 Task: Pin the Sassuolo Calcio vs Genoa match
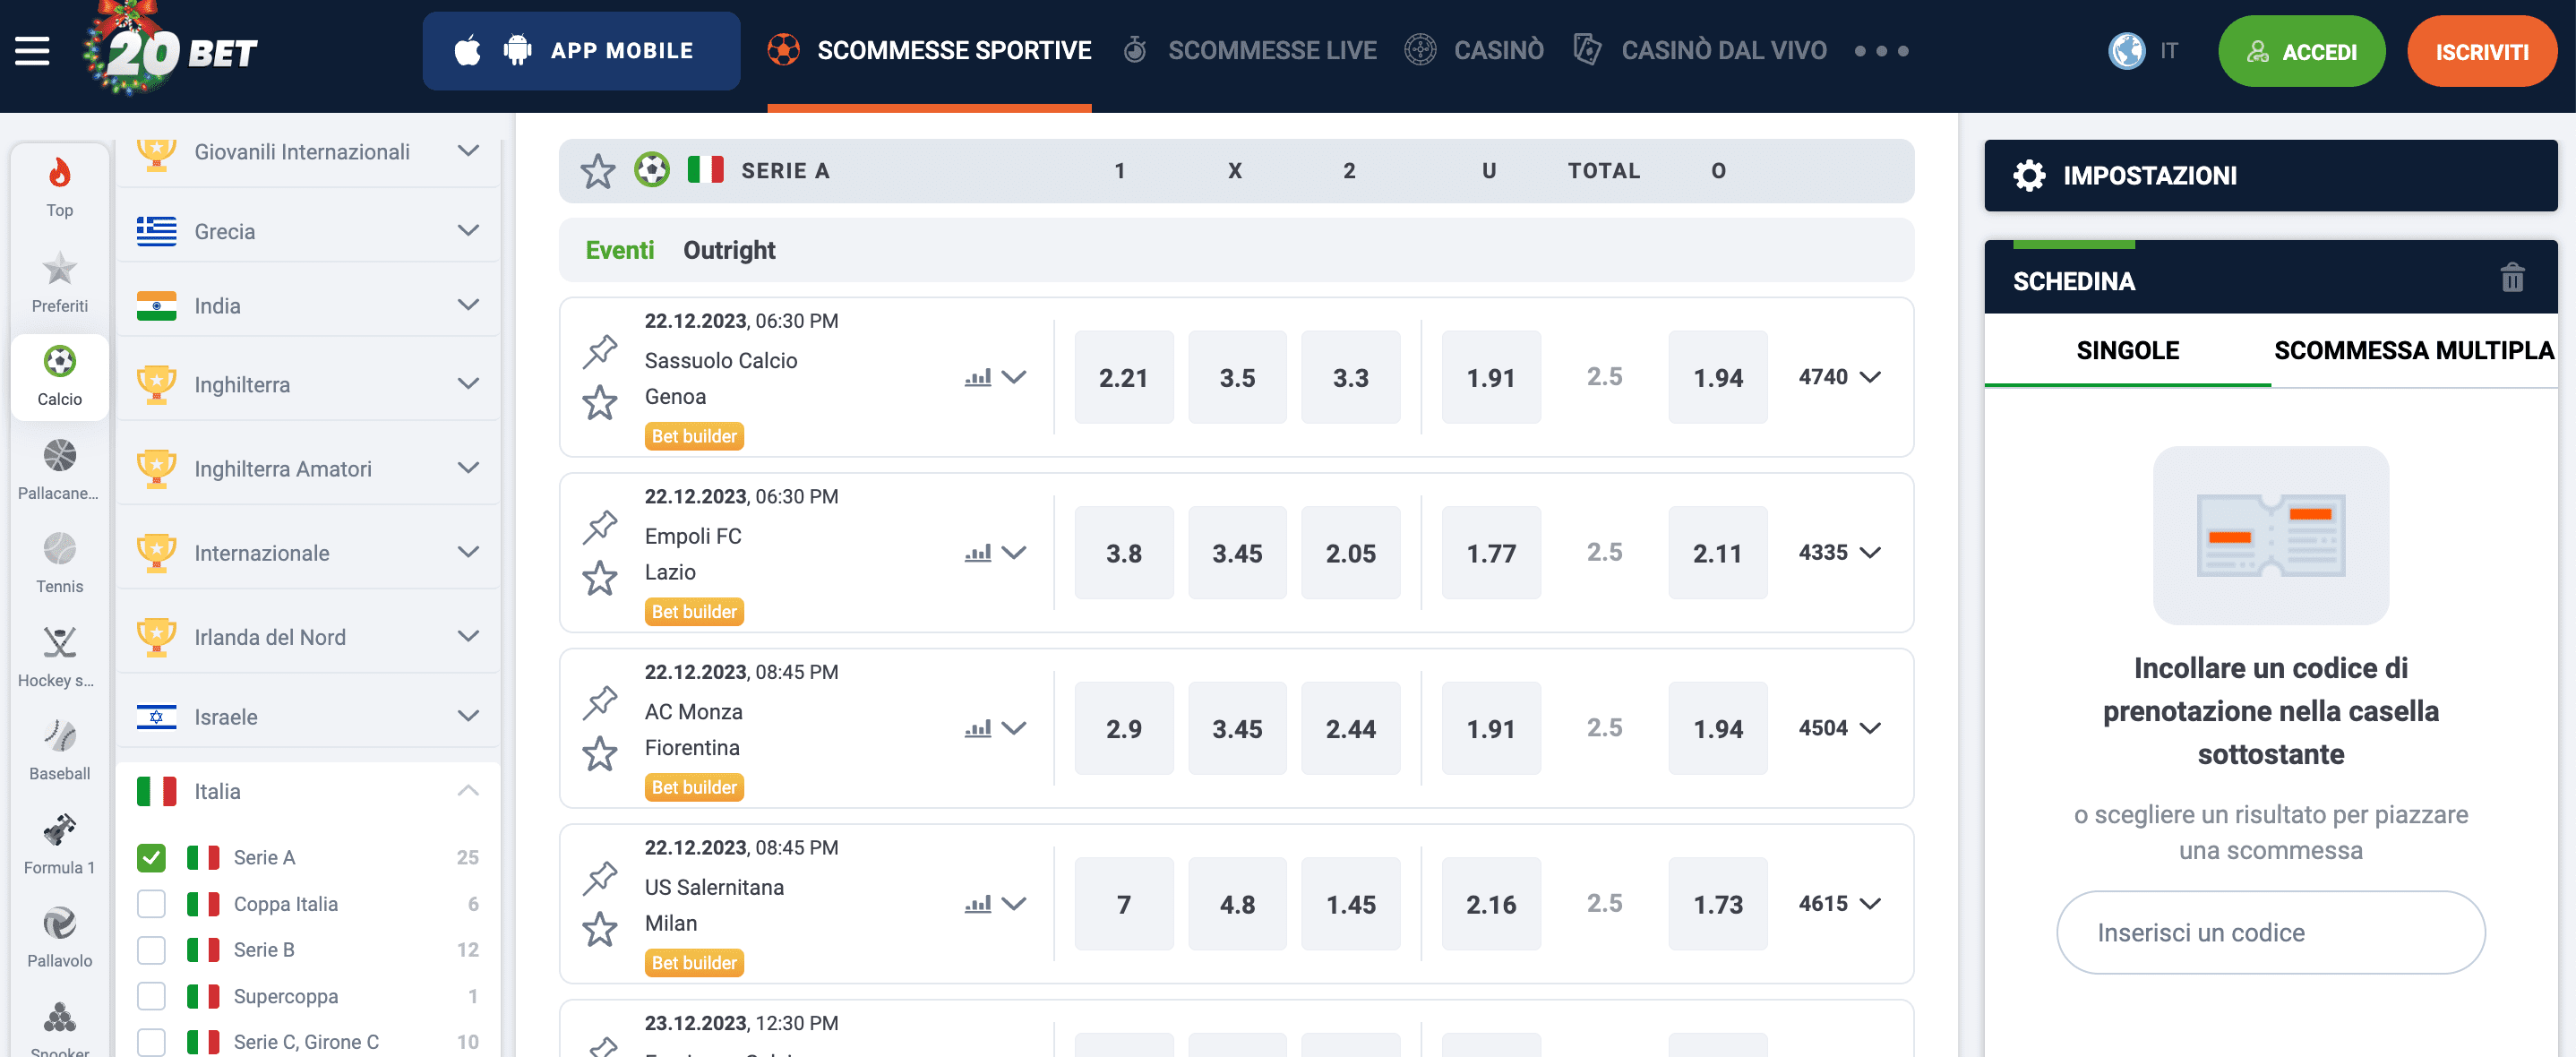(x=600, y=350)
